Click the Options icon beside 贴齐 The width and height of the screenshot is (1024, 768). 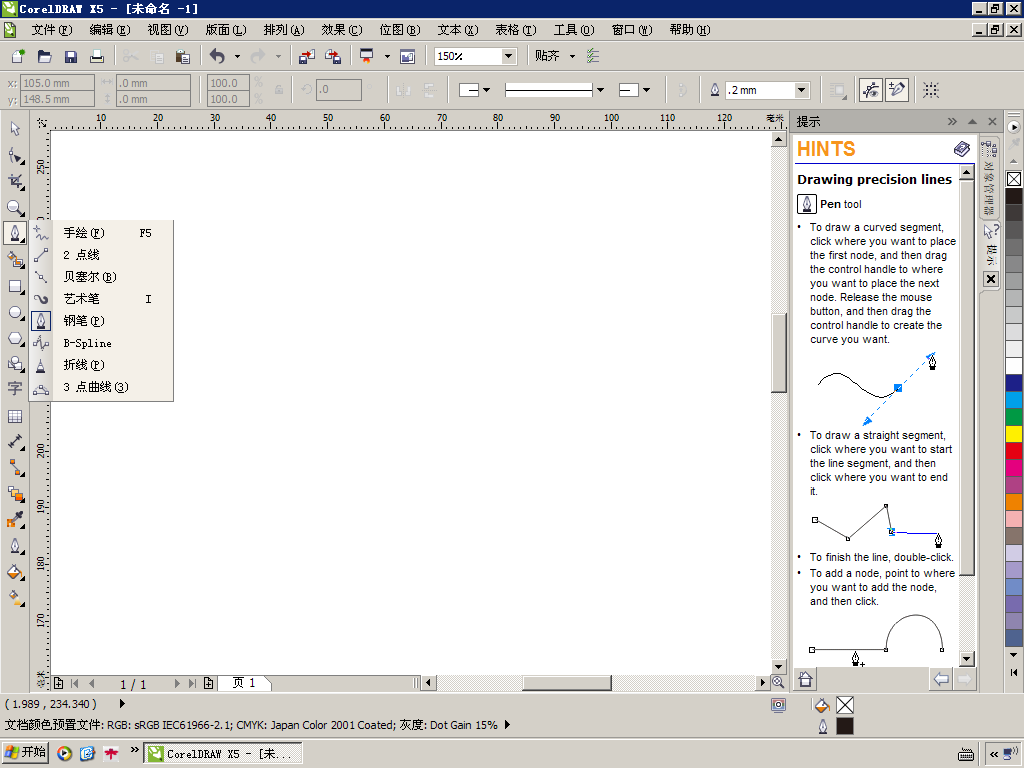(592, 56)
